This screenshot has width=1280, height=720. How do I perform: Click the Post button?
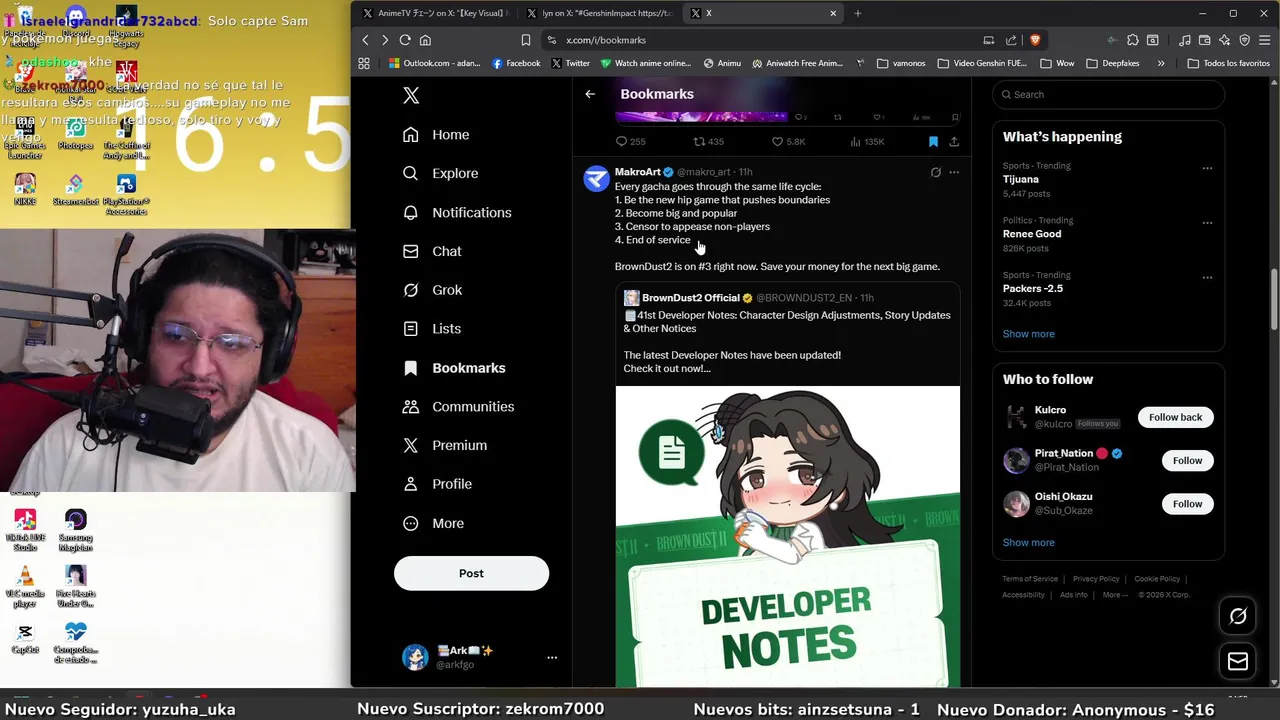point(471,574)
